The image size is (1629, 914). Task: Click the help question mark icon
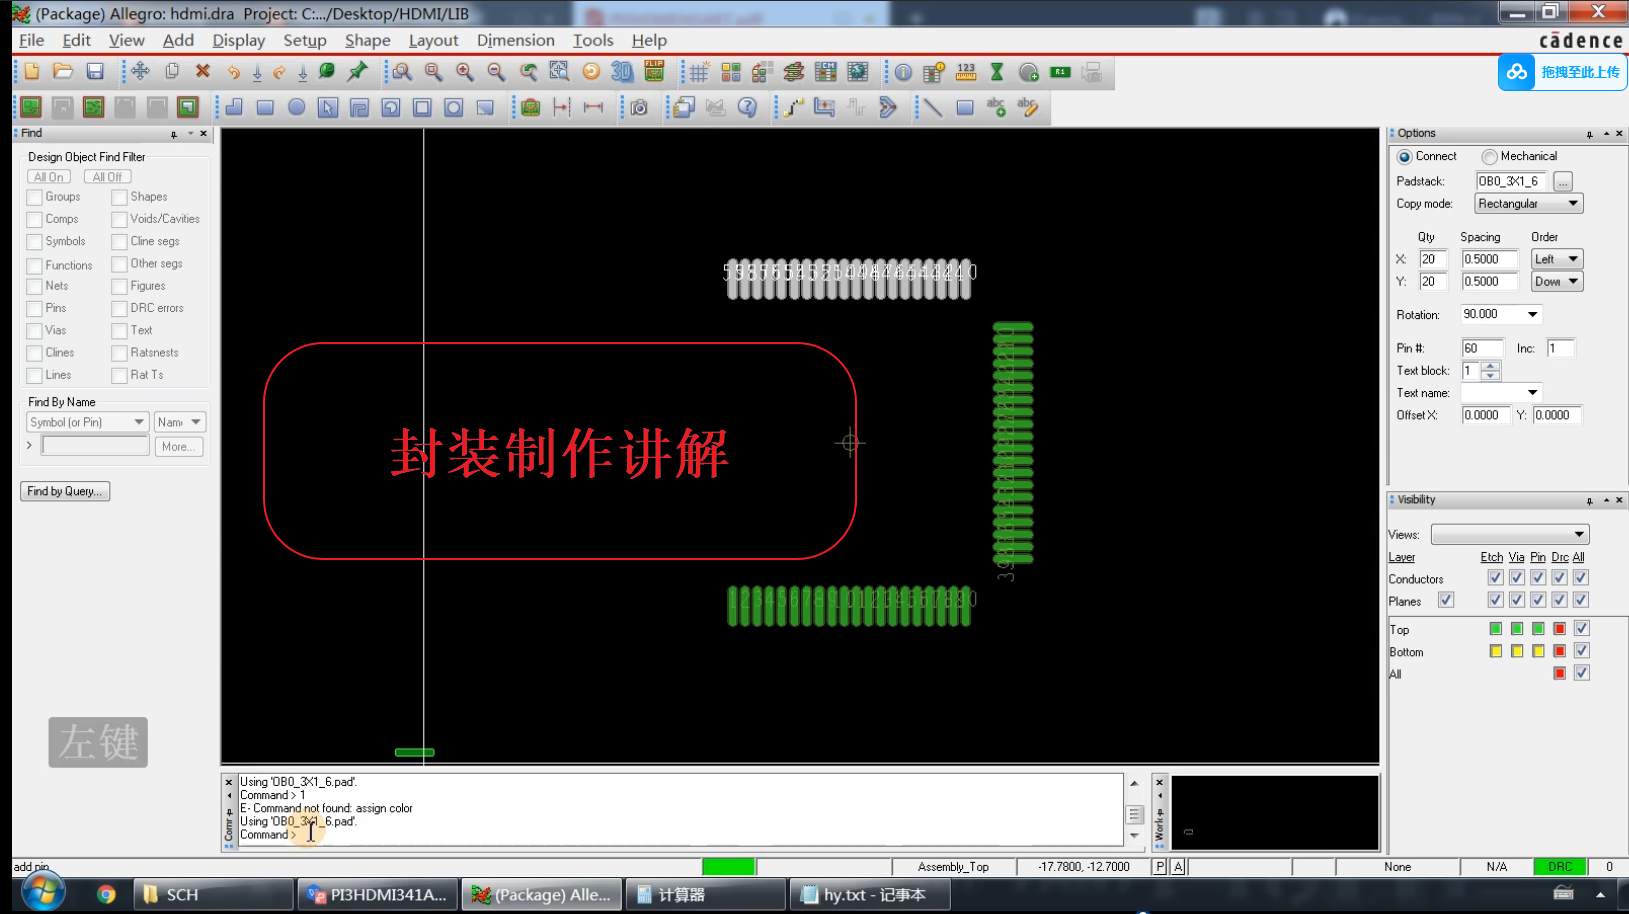[x=747, y=107]
